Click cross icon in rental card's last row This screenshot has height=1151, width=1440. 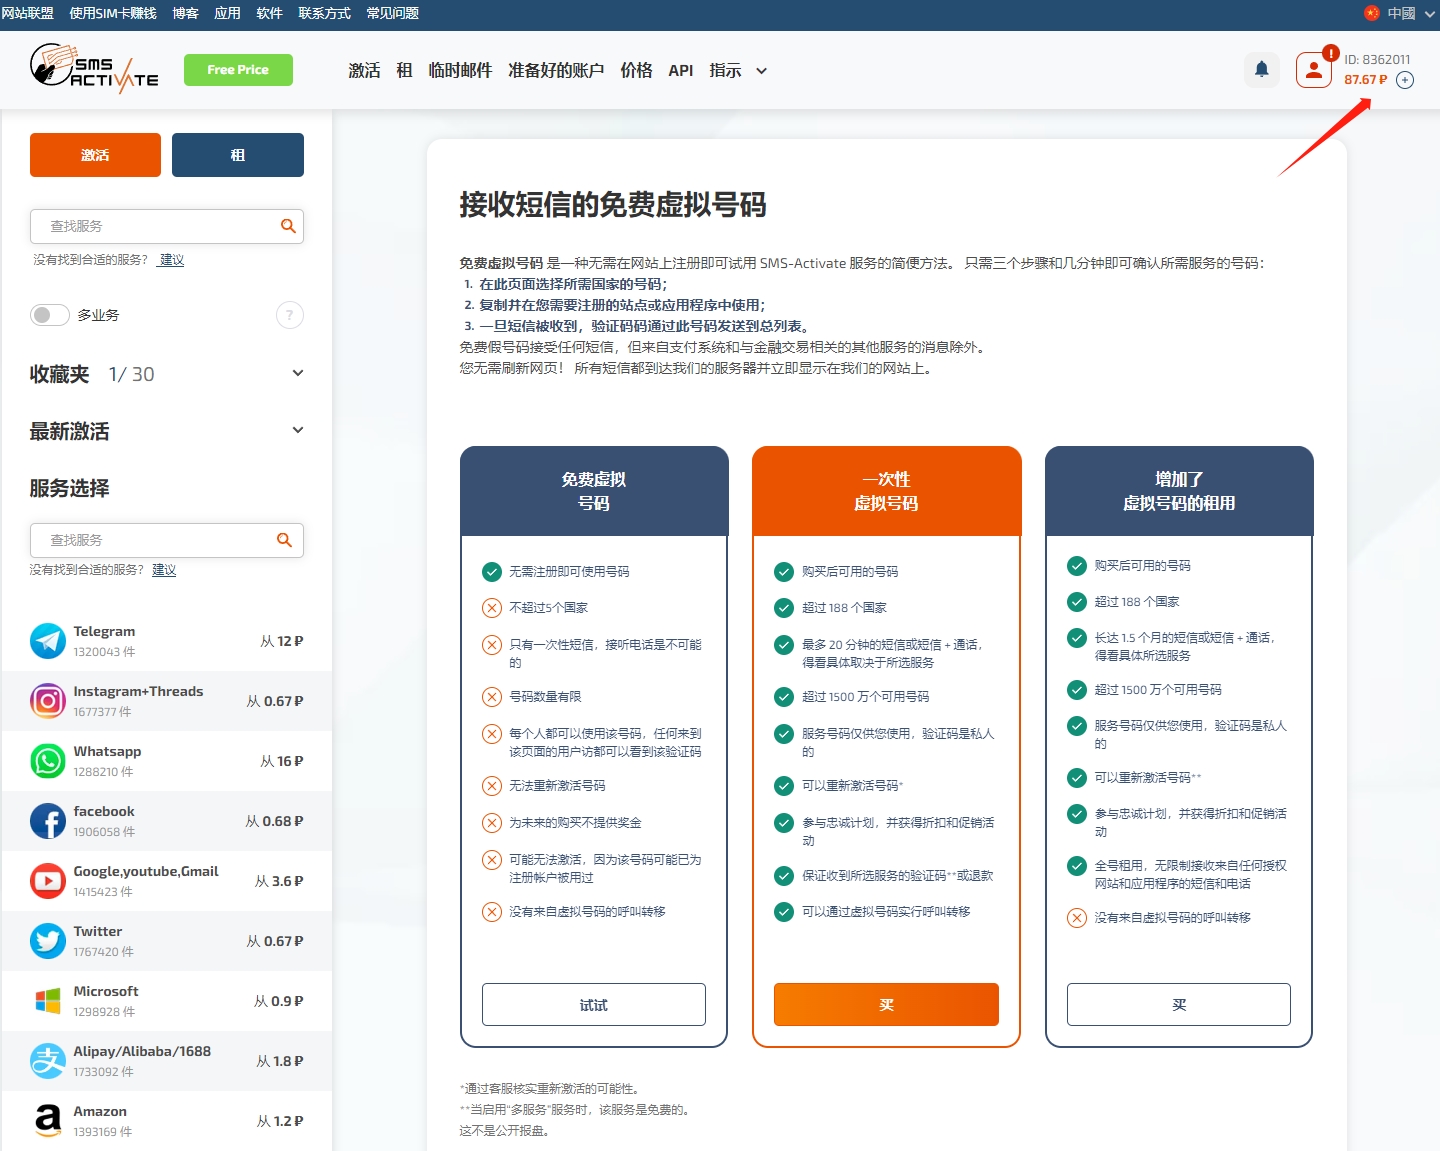click(x=1077, y=918)
